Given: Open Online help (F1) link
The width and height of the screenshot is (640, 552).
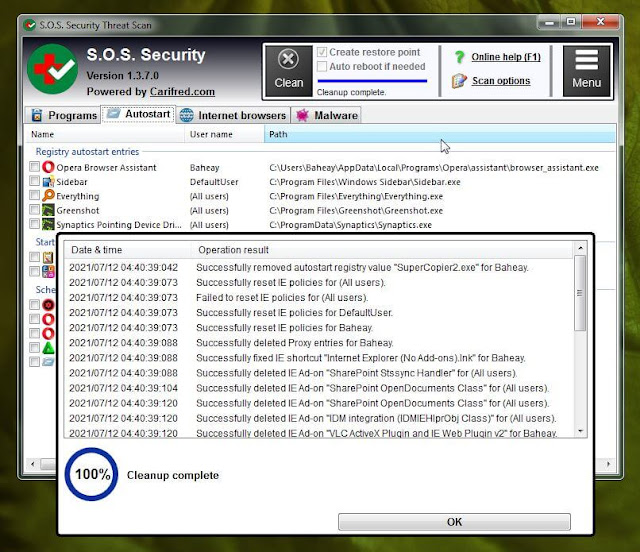Looking at the screenshot, I should tap(506, 57).
